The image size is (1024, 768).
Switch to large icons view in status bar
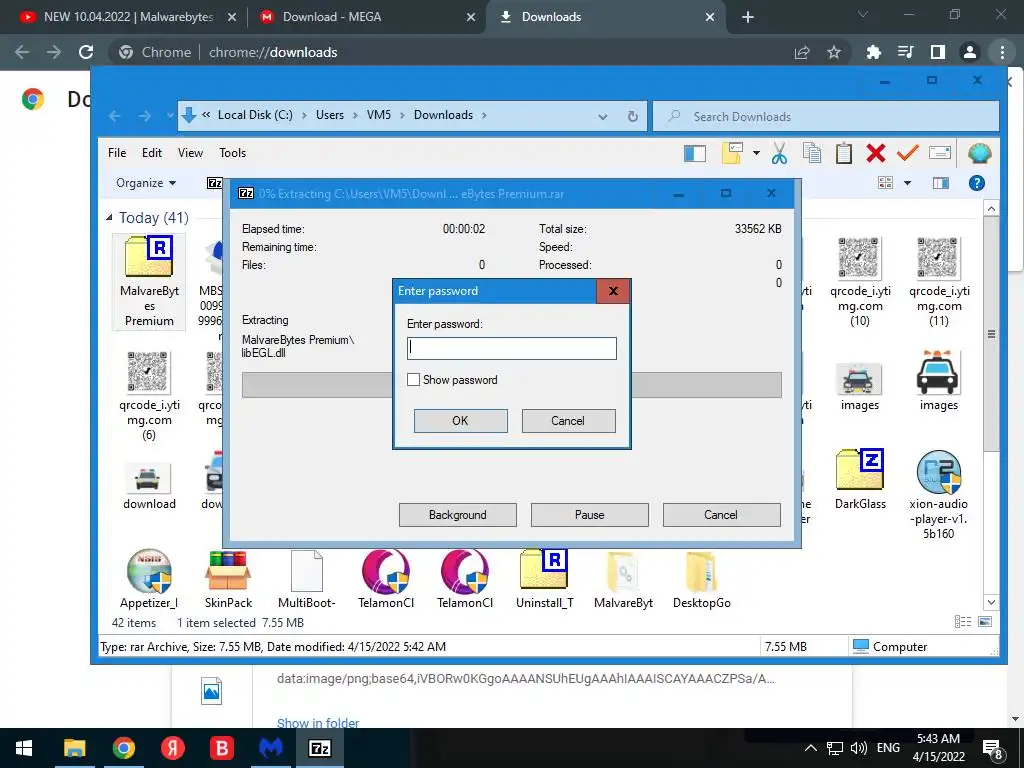coord(985,622)
